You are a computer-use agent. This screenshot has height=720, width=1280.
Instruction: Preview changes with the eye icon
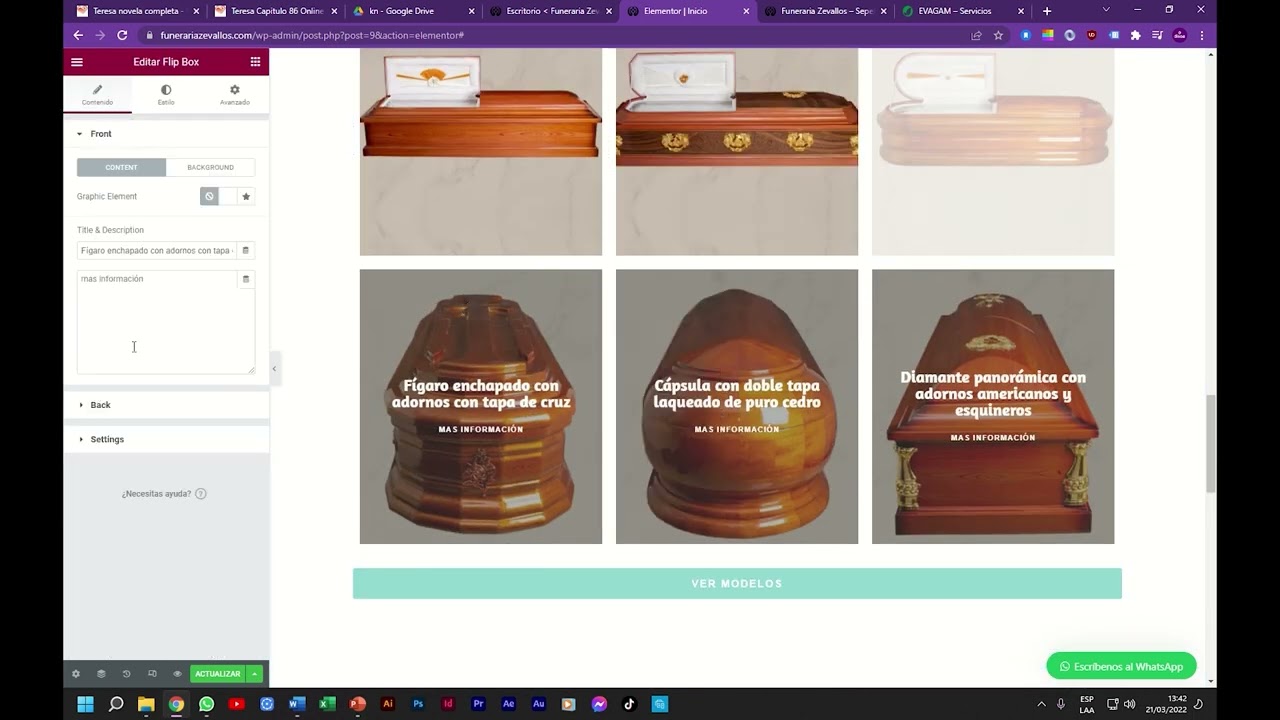pyautogui.click(x=177, y=674)
